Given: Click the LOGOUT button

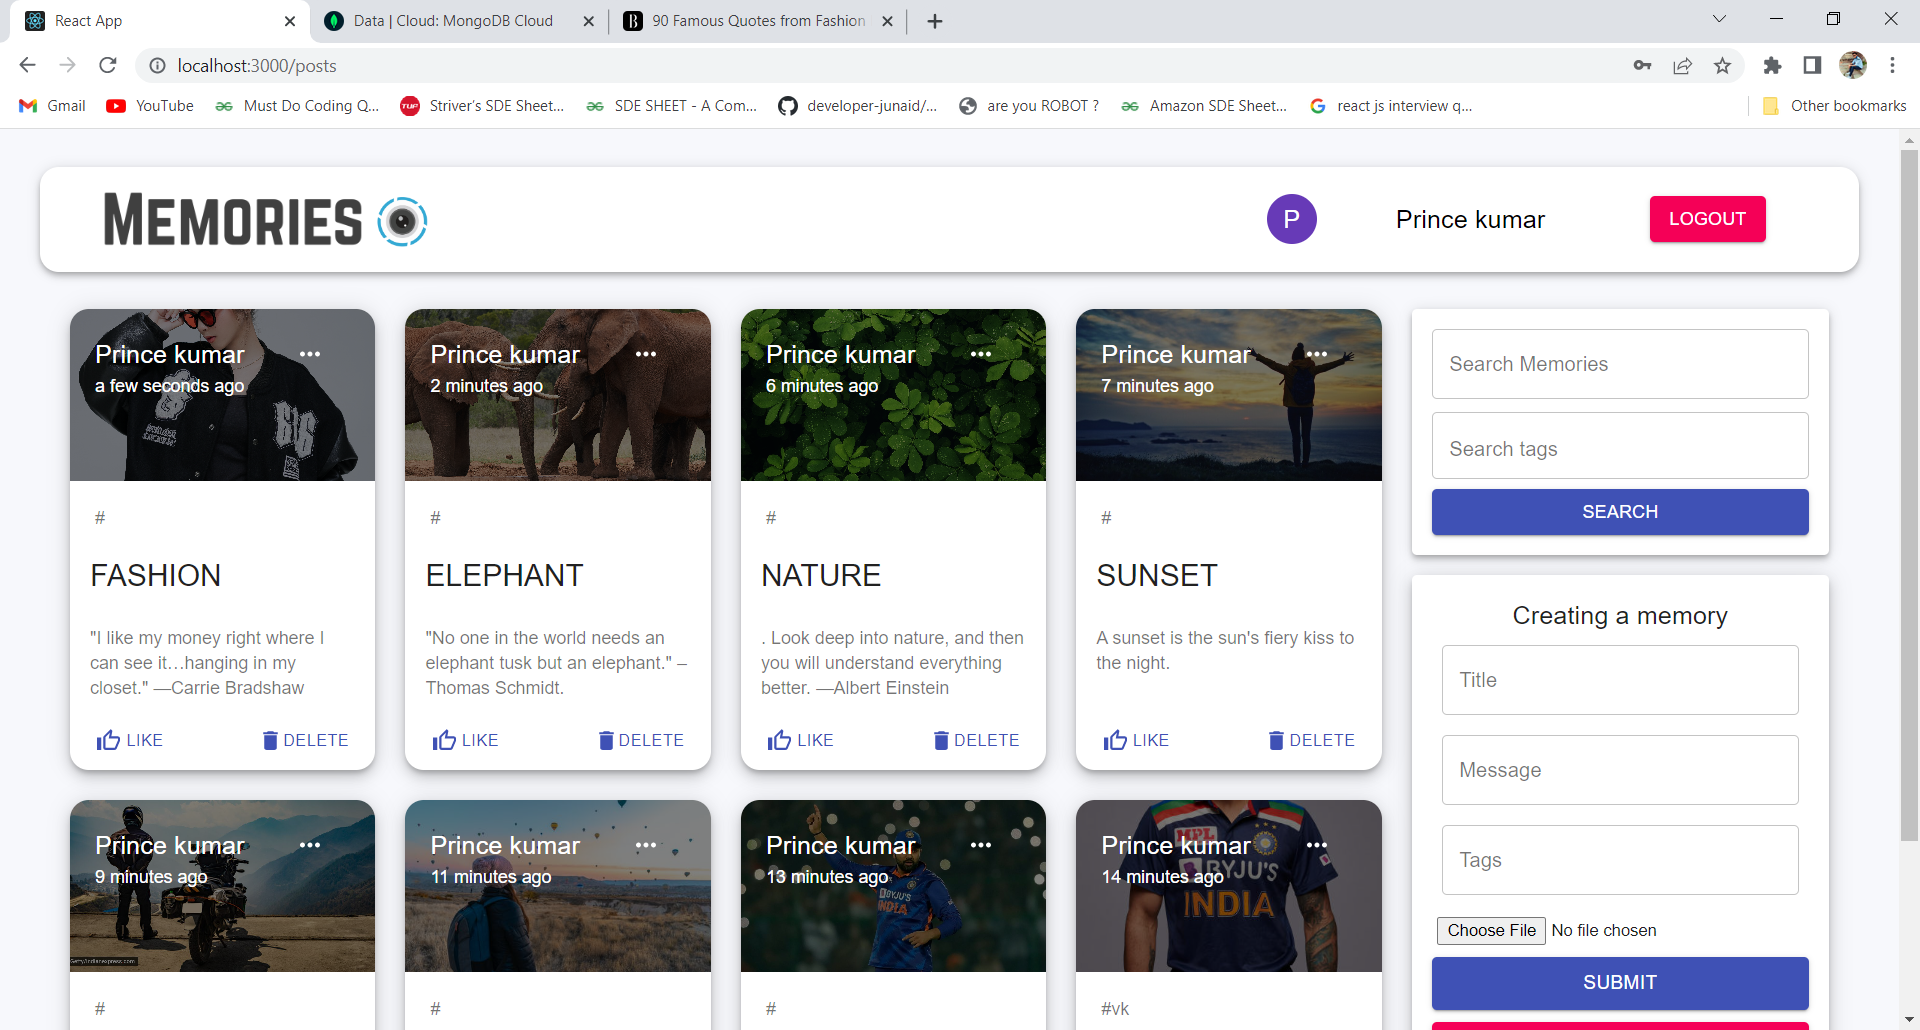Looking at the screenshot, I should [x=1707, y=219].
